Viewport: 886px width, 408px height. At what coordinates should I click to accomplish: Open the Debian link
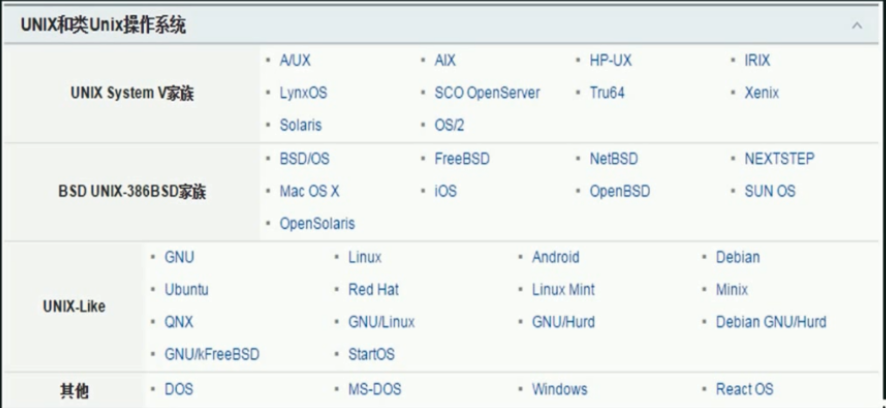click(738, 258)
